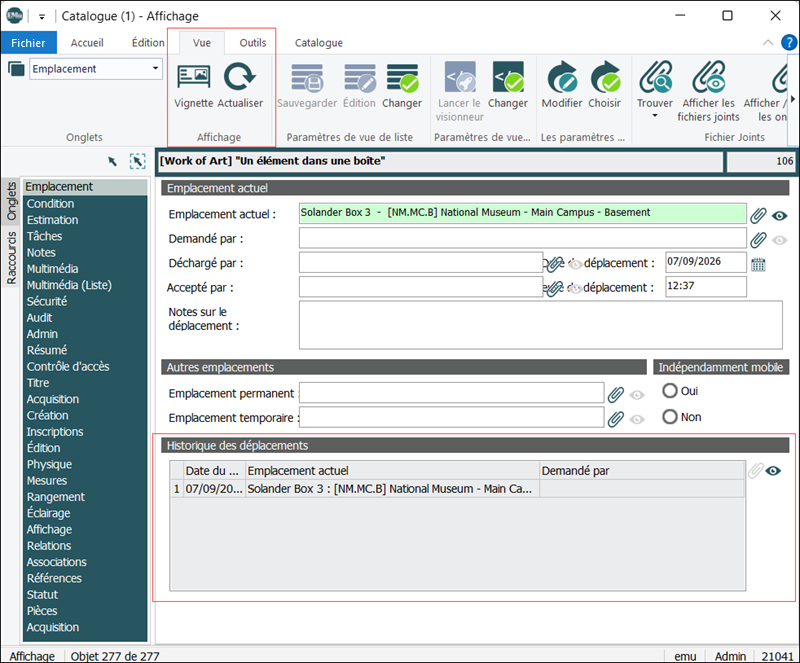The height and width of the screenshot is (663, 800).
Task: Open the Sécurité tab in sidebar
Action: (x=47, y=302)
